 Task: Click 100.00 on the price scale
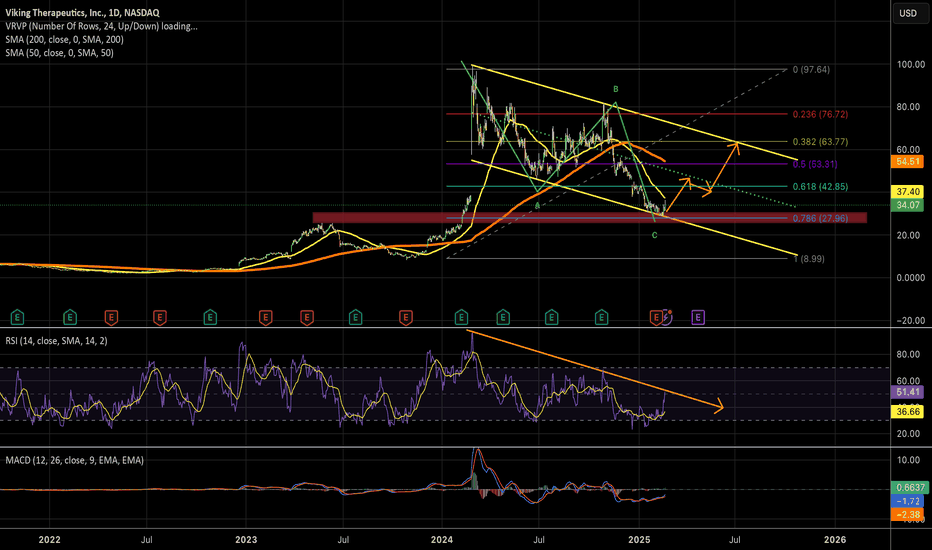(911, 64)
